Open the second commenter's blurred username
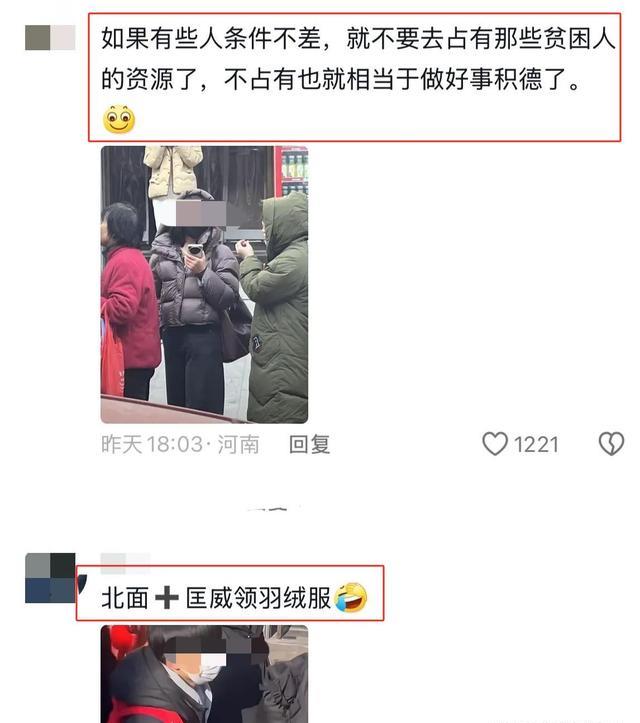The height and width of the screenshot is (723, 640). pyautogui.click(x=125, y=563)
